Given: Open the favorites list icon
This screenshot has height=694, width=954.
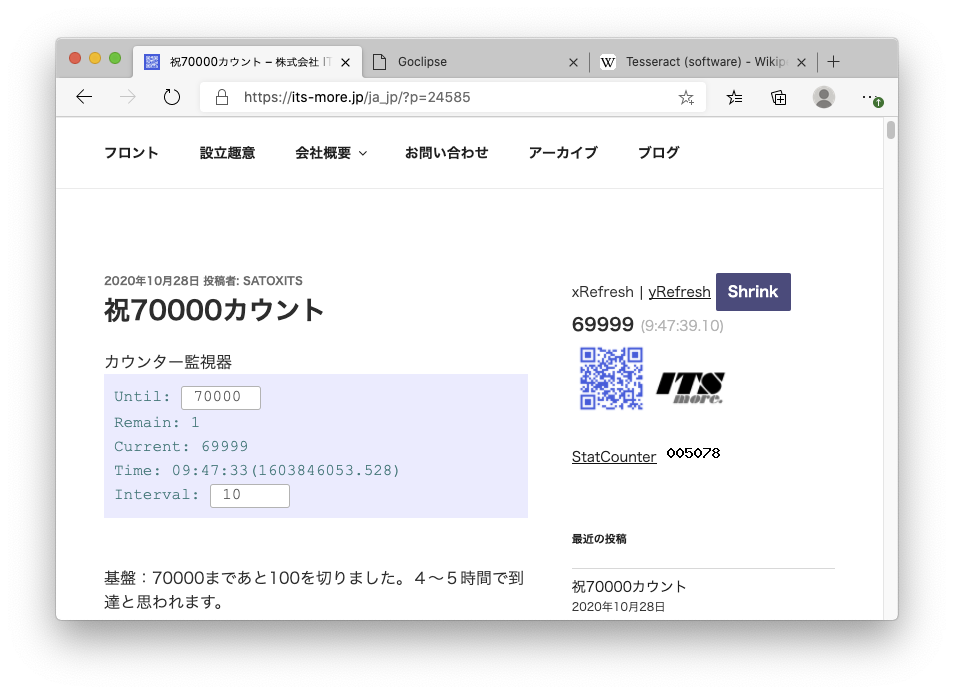Looking at the screenshot, I should 735,97.
